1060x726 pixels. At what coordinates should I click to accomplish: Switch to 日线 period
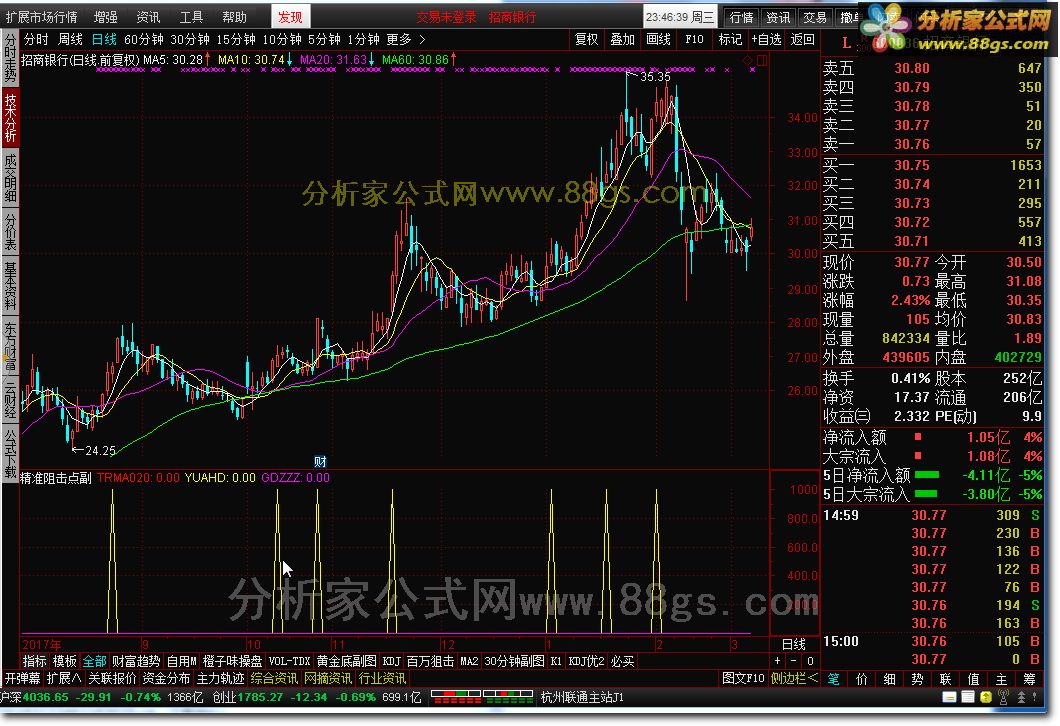click(x=104, y=40)
